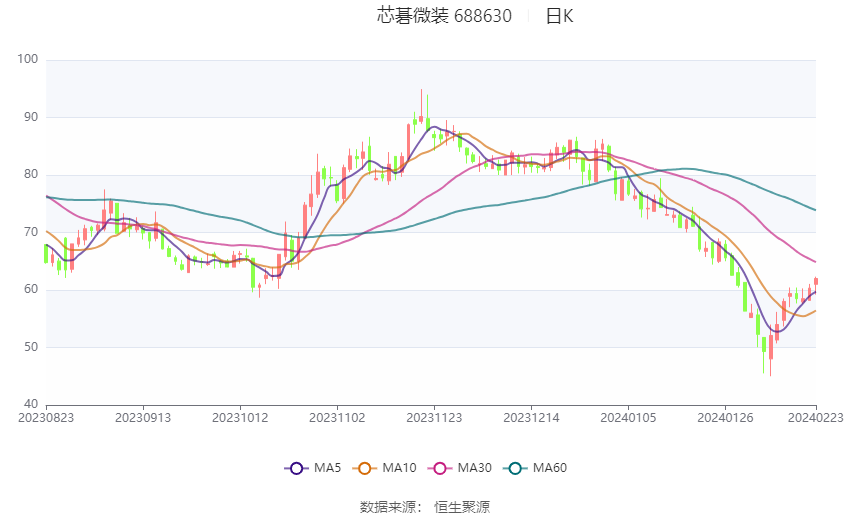
Task: Click the 20240223 x-axis date label
Action: click(x=815, y=418)
